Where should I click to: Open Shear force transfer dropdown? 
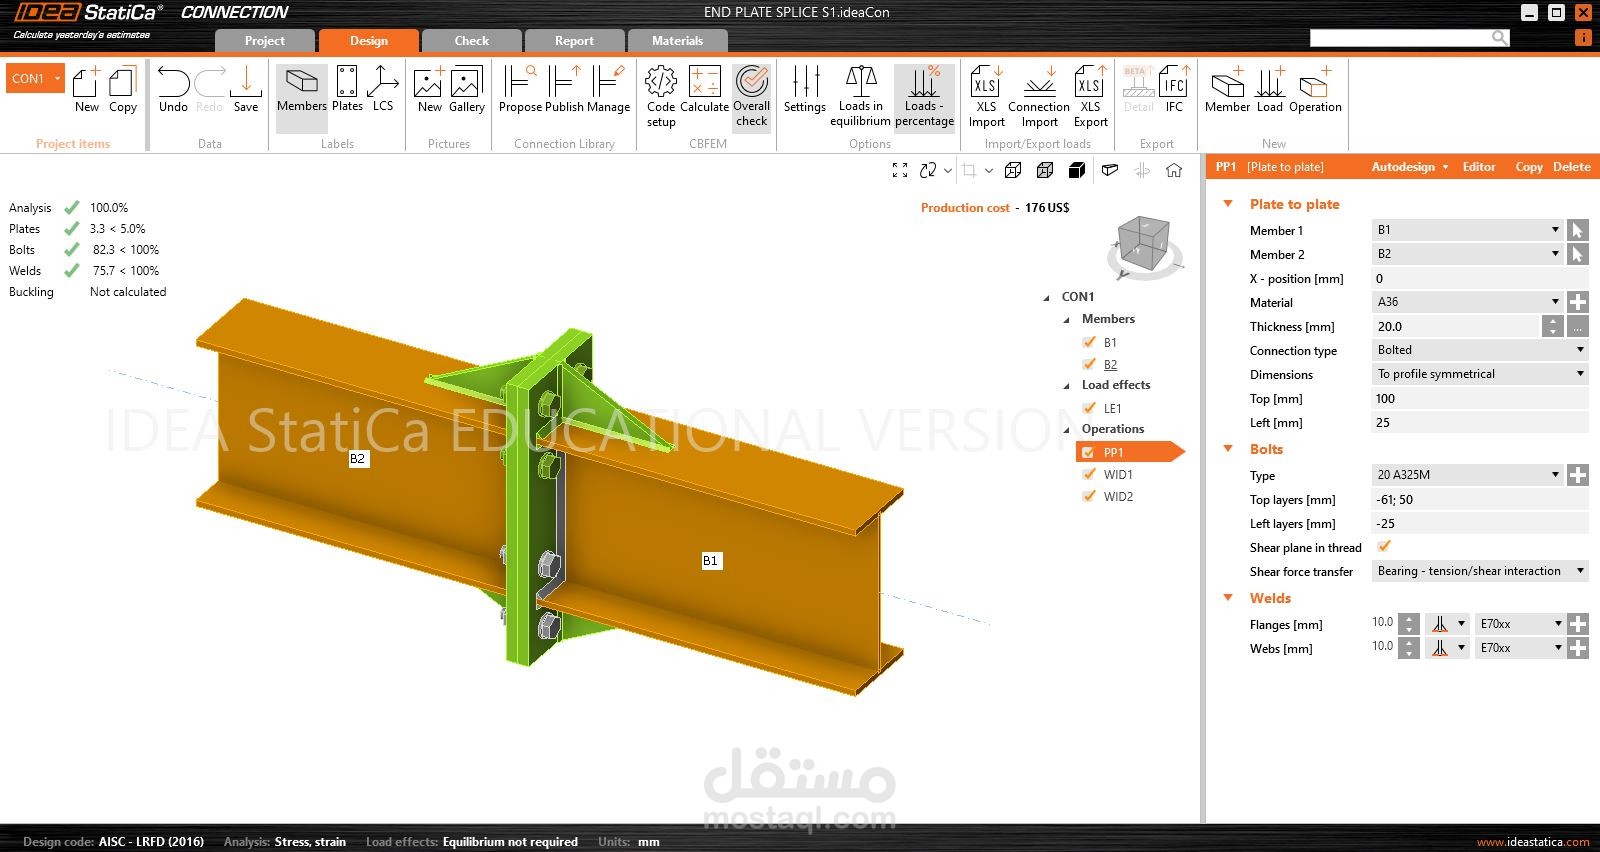pos(1480,571)
